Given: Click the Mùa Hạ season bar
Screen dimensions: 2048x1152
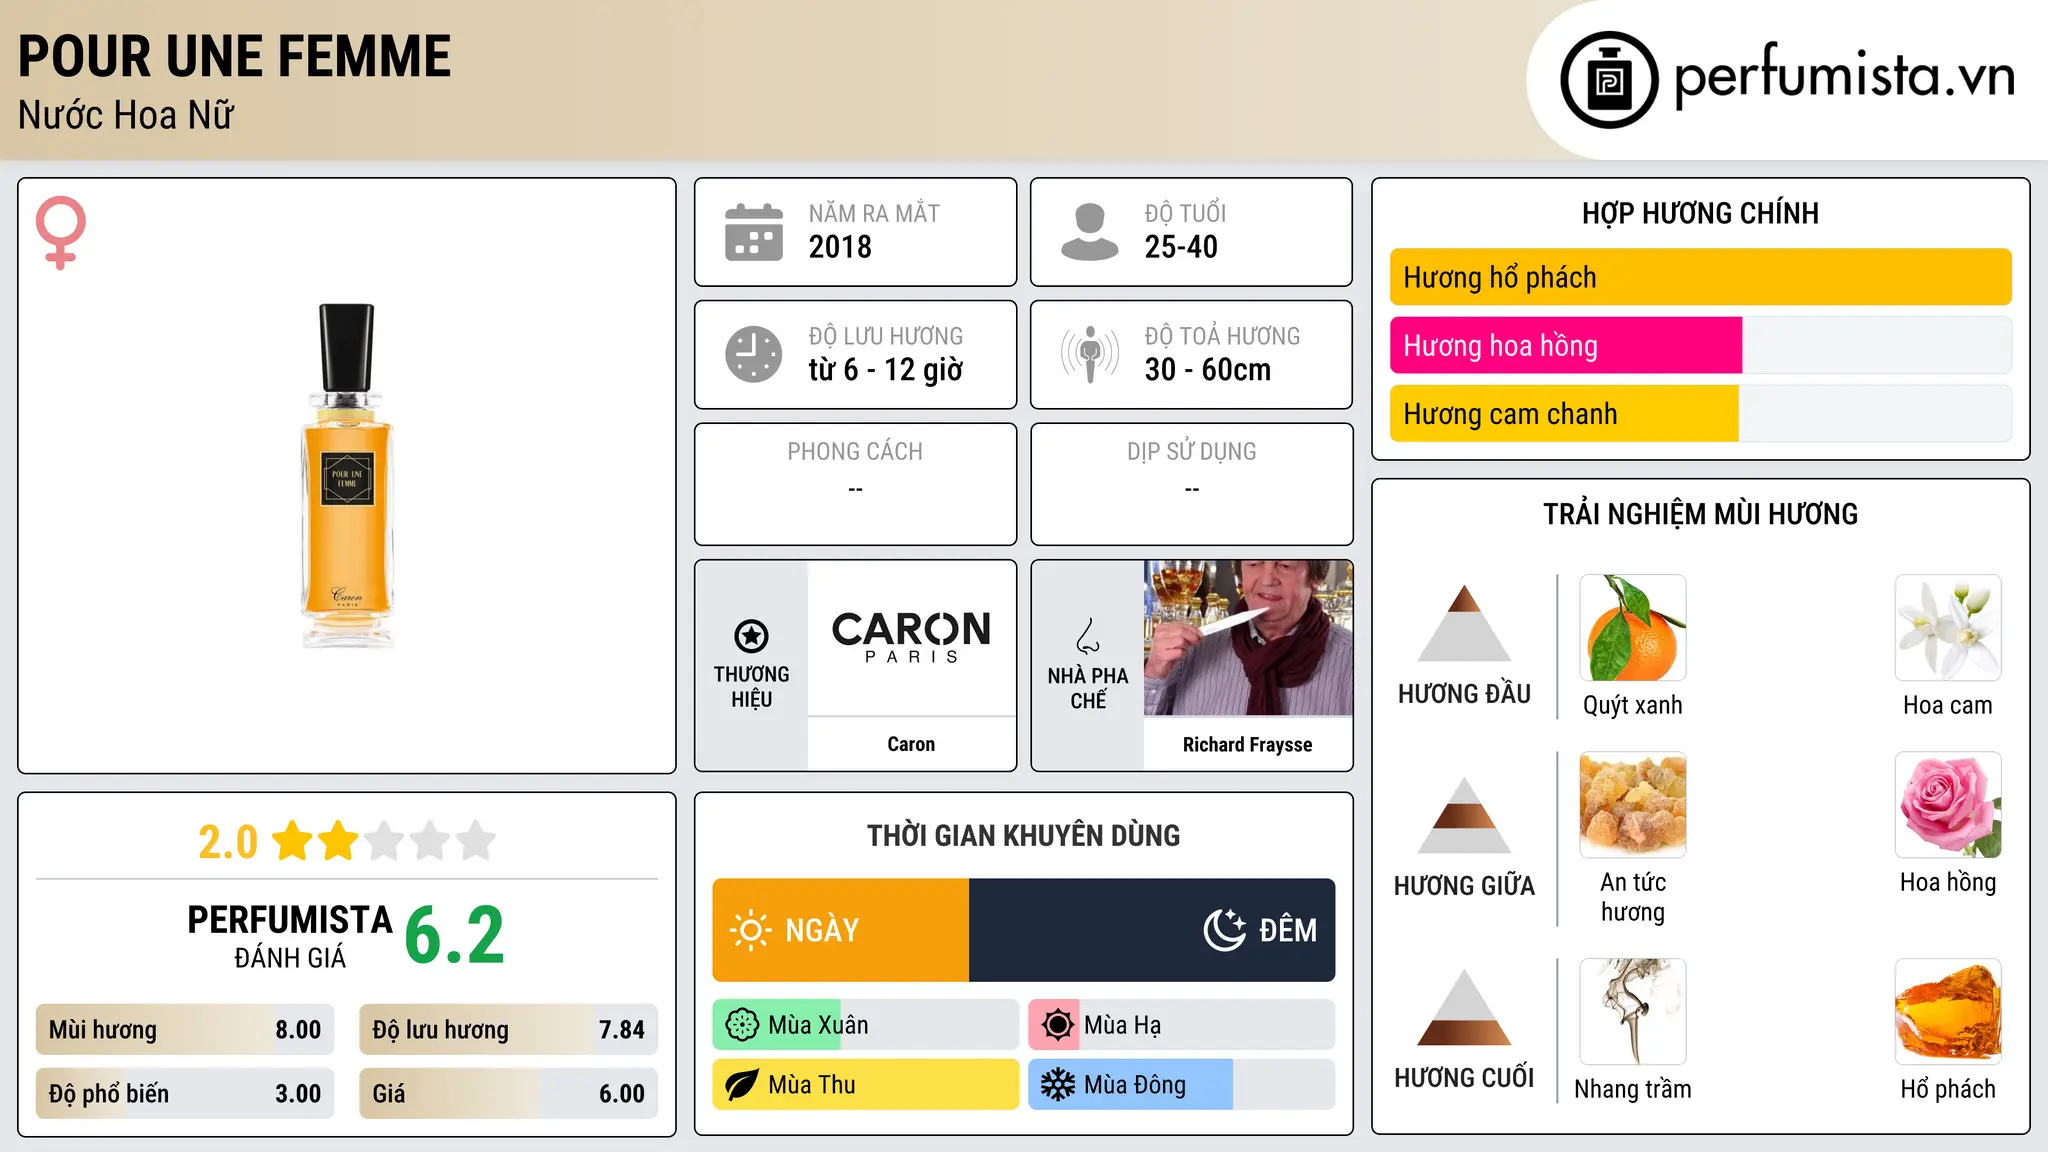Looking at the screenshot, I should tap(1181, 1025).
